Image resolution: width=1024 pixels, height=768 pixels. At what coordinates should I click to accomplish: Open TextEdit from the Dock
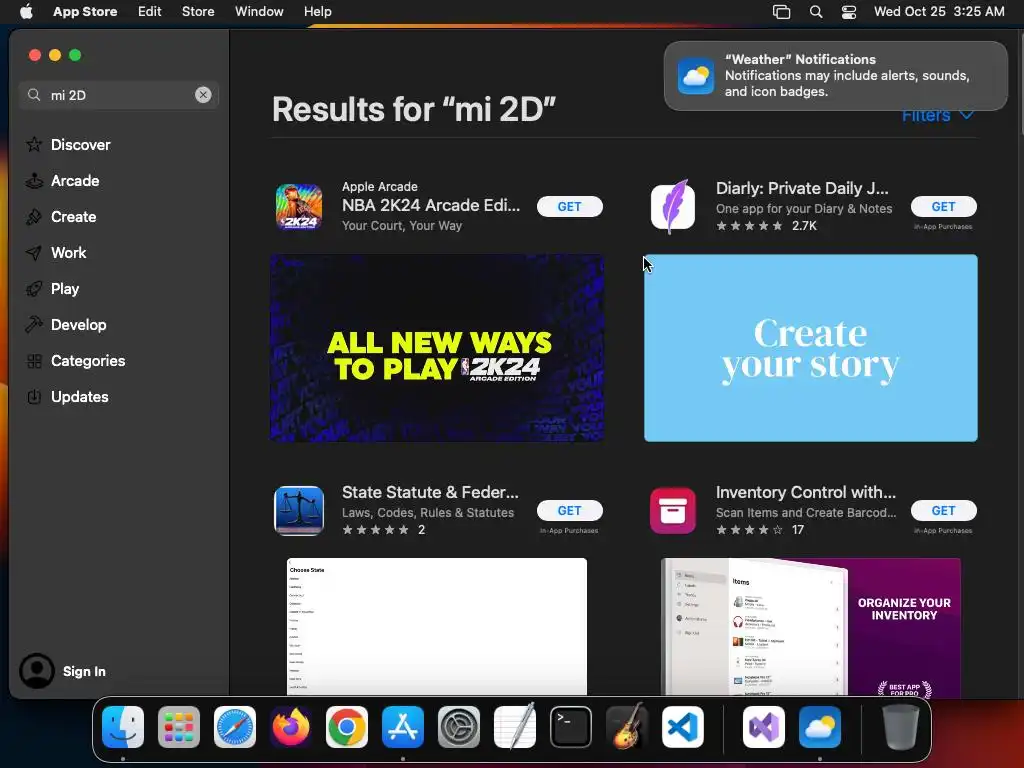(x=515, y=726)
